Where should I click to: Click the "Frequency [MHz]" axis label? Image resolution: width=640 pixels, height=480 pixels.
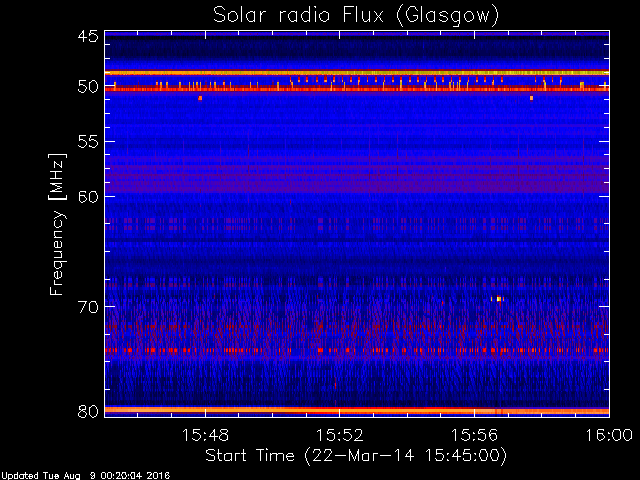tap(57, 224)
